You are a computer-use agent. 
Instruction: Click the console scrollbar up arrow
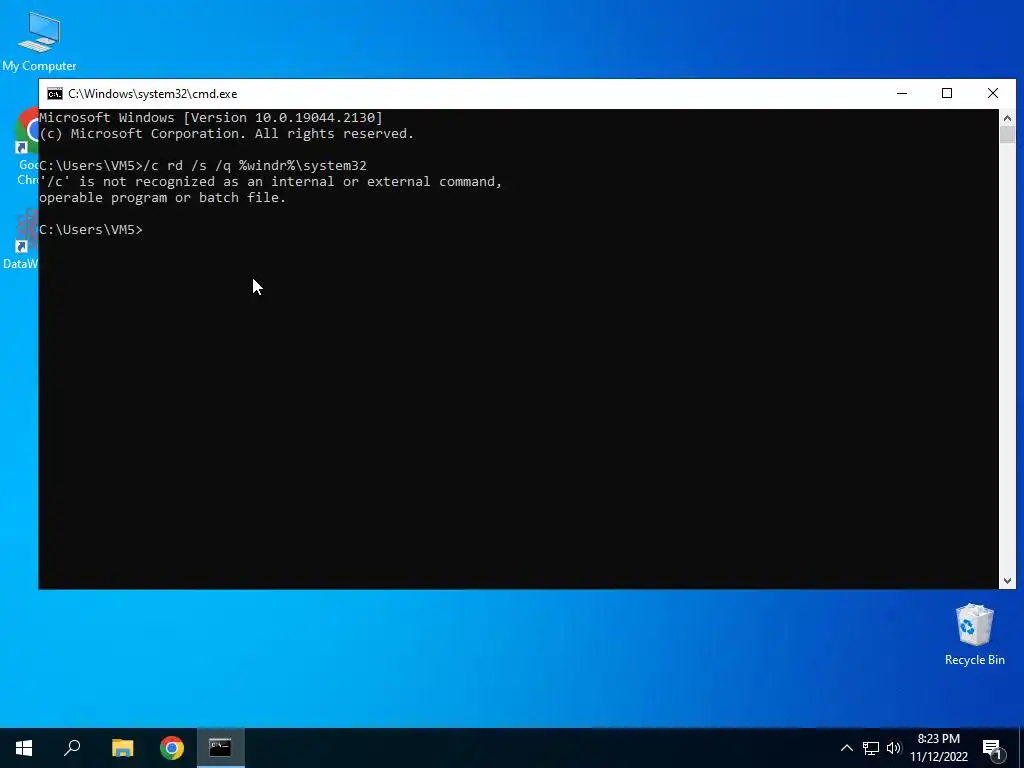click(1007, 118)
